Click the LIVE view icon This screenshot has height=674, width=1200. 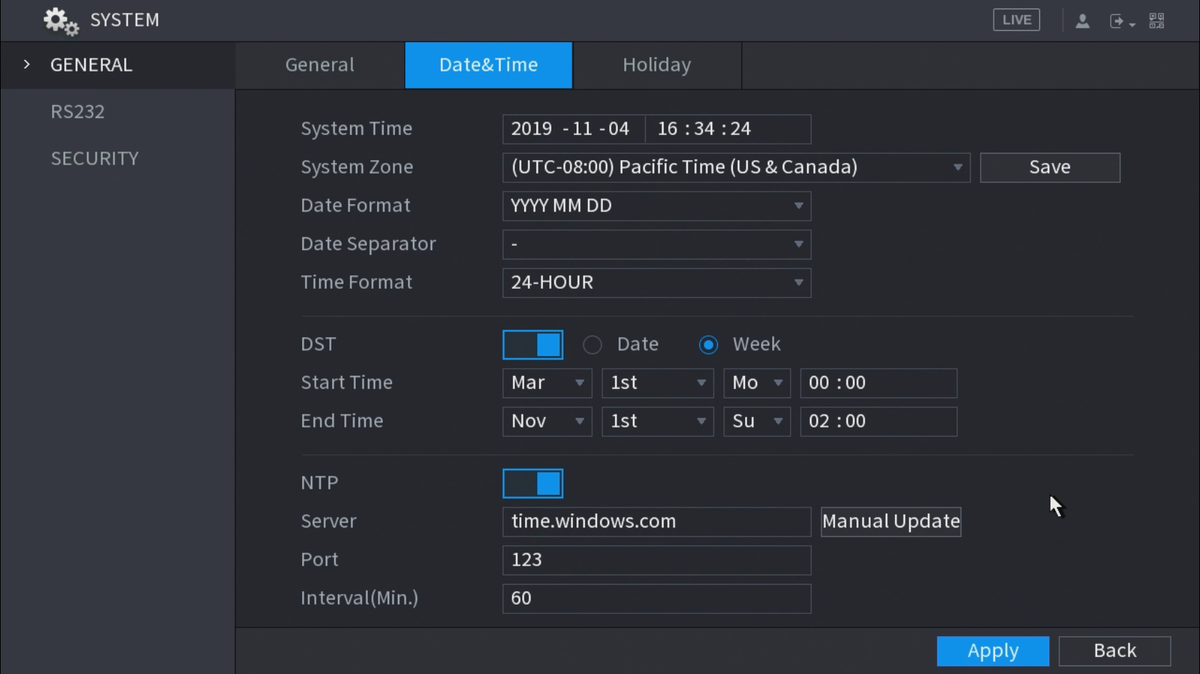tap(1016, 20)
